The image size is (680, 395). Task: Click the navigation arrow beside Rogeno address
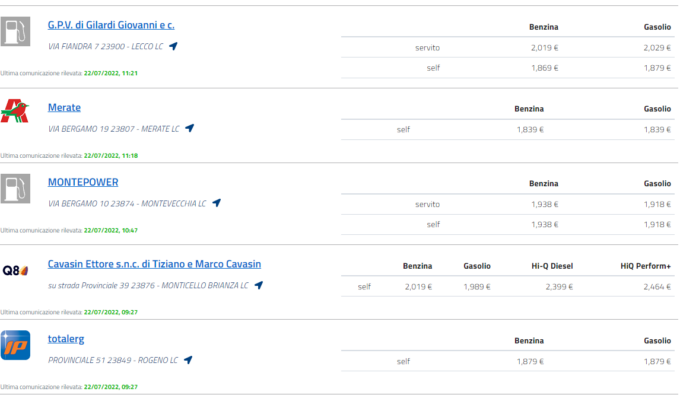[188, 360]
